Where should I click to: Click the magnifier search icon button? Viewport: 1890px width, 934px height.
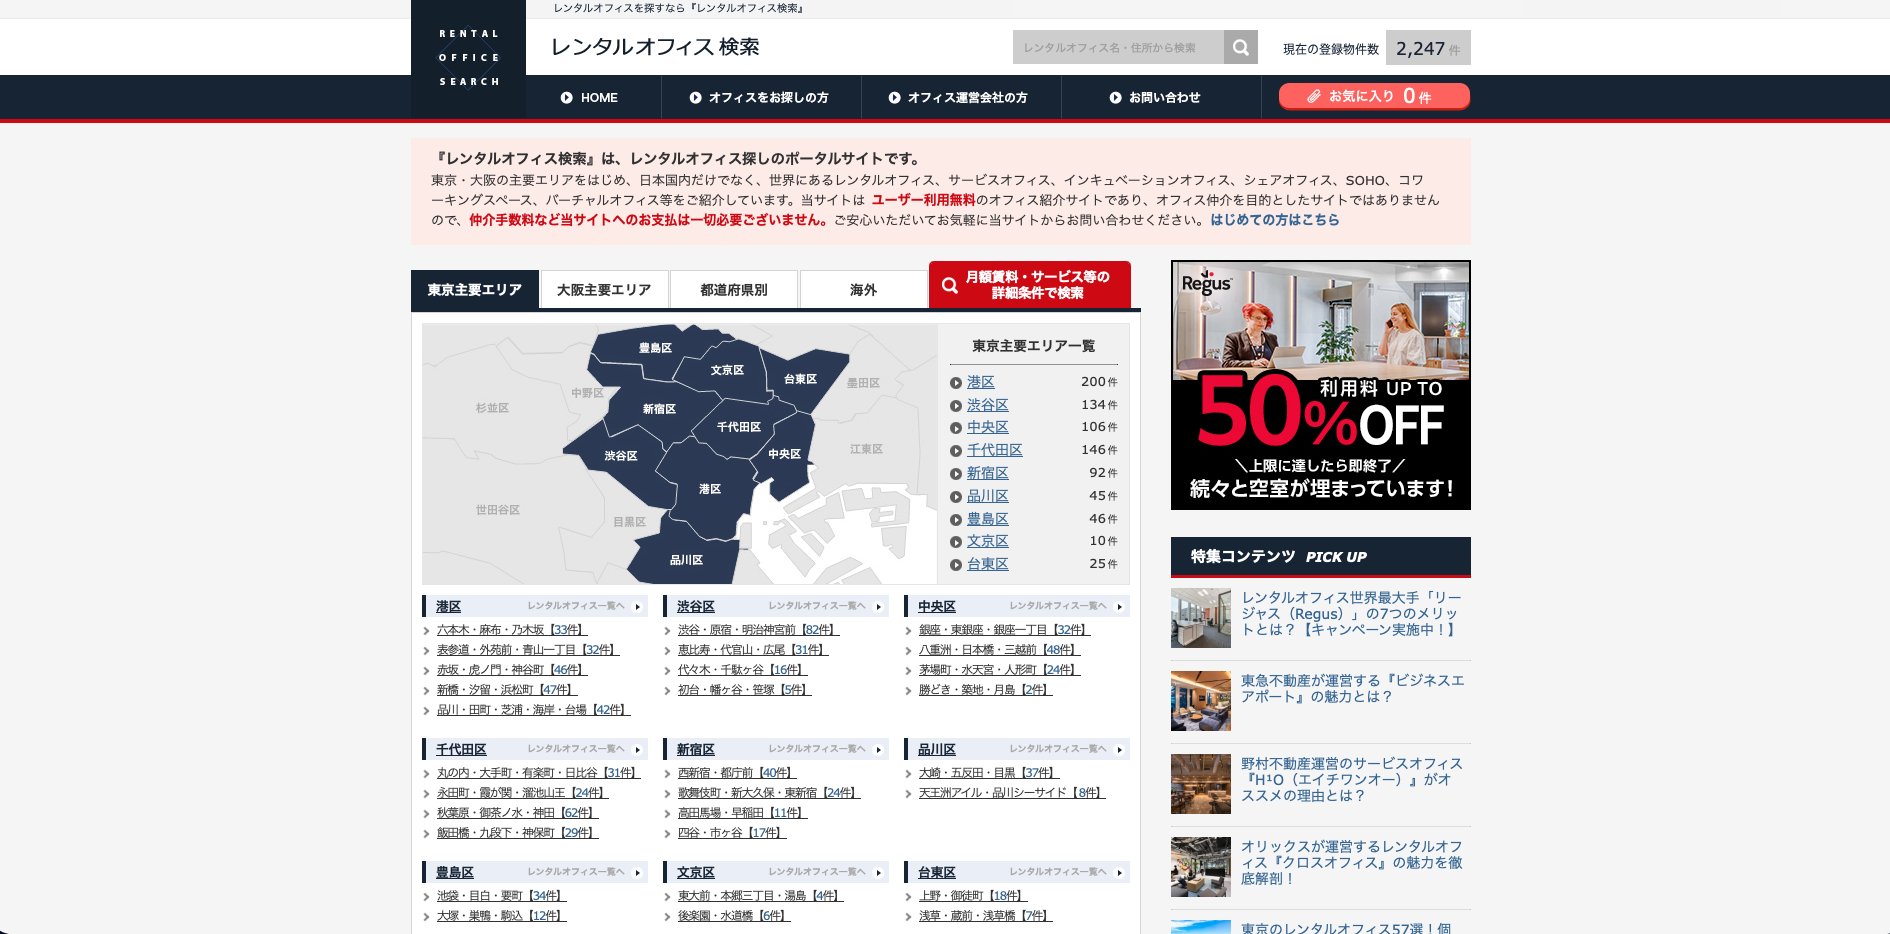(x=1240, y=47)
